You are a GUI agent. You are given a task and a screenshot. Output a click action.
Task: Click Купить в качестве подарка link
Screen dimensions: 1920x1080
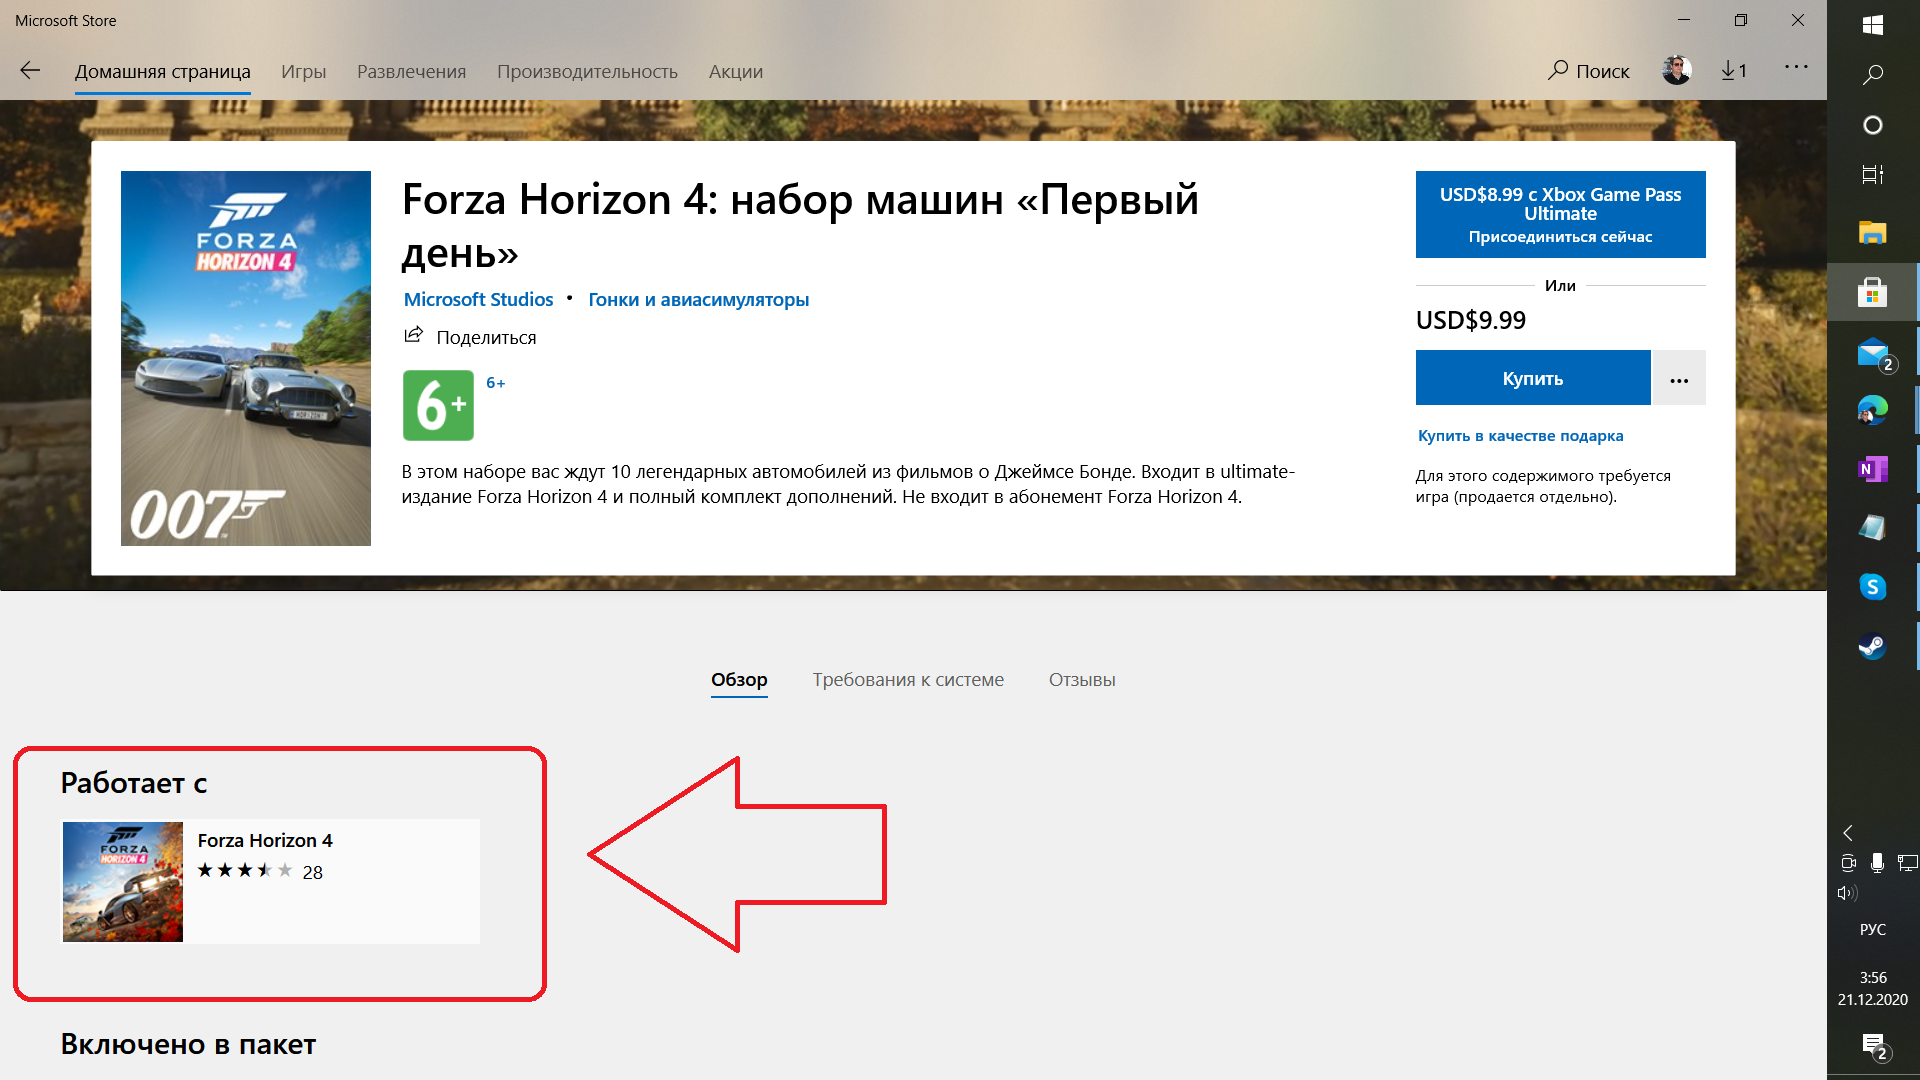[1520, 436]
